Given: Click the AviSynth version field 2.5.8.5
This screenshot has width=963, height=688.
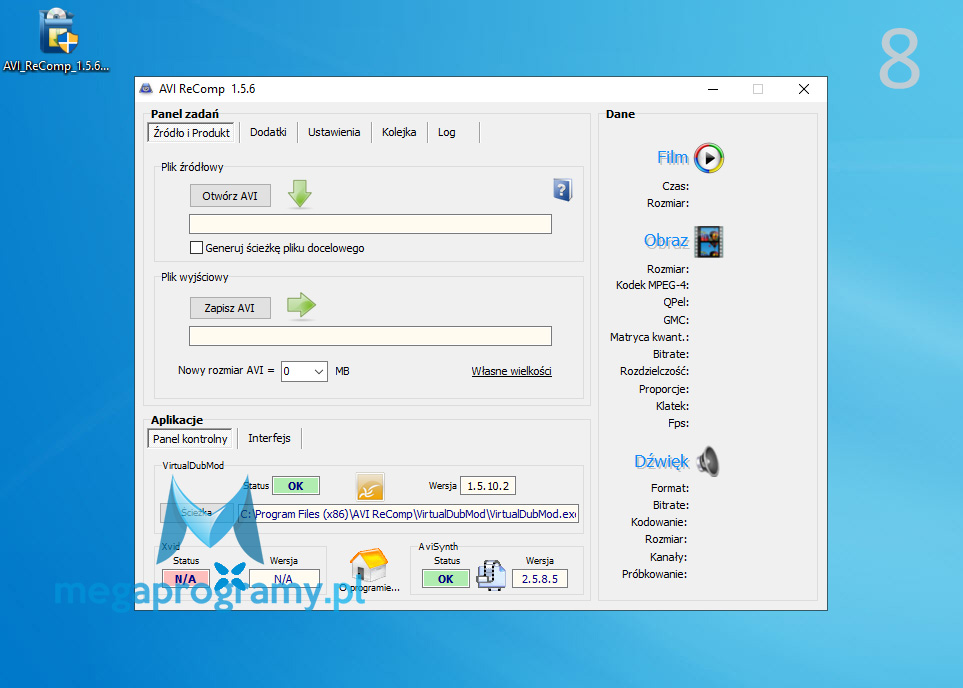Looking at the screenshot, I should tap(540, 579).
